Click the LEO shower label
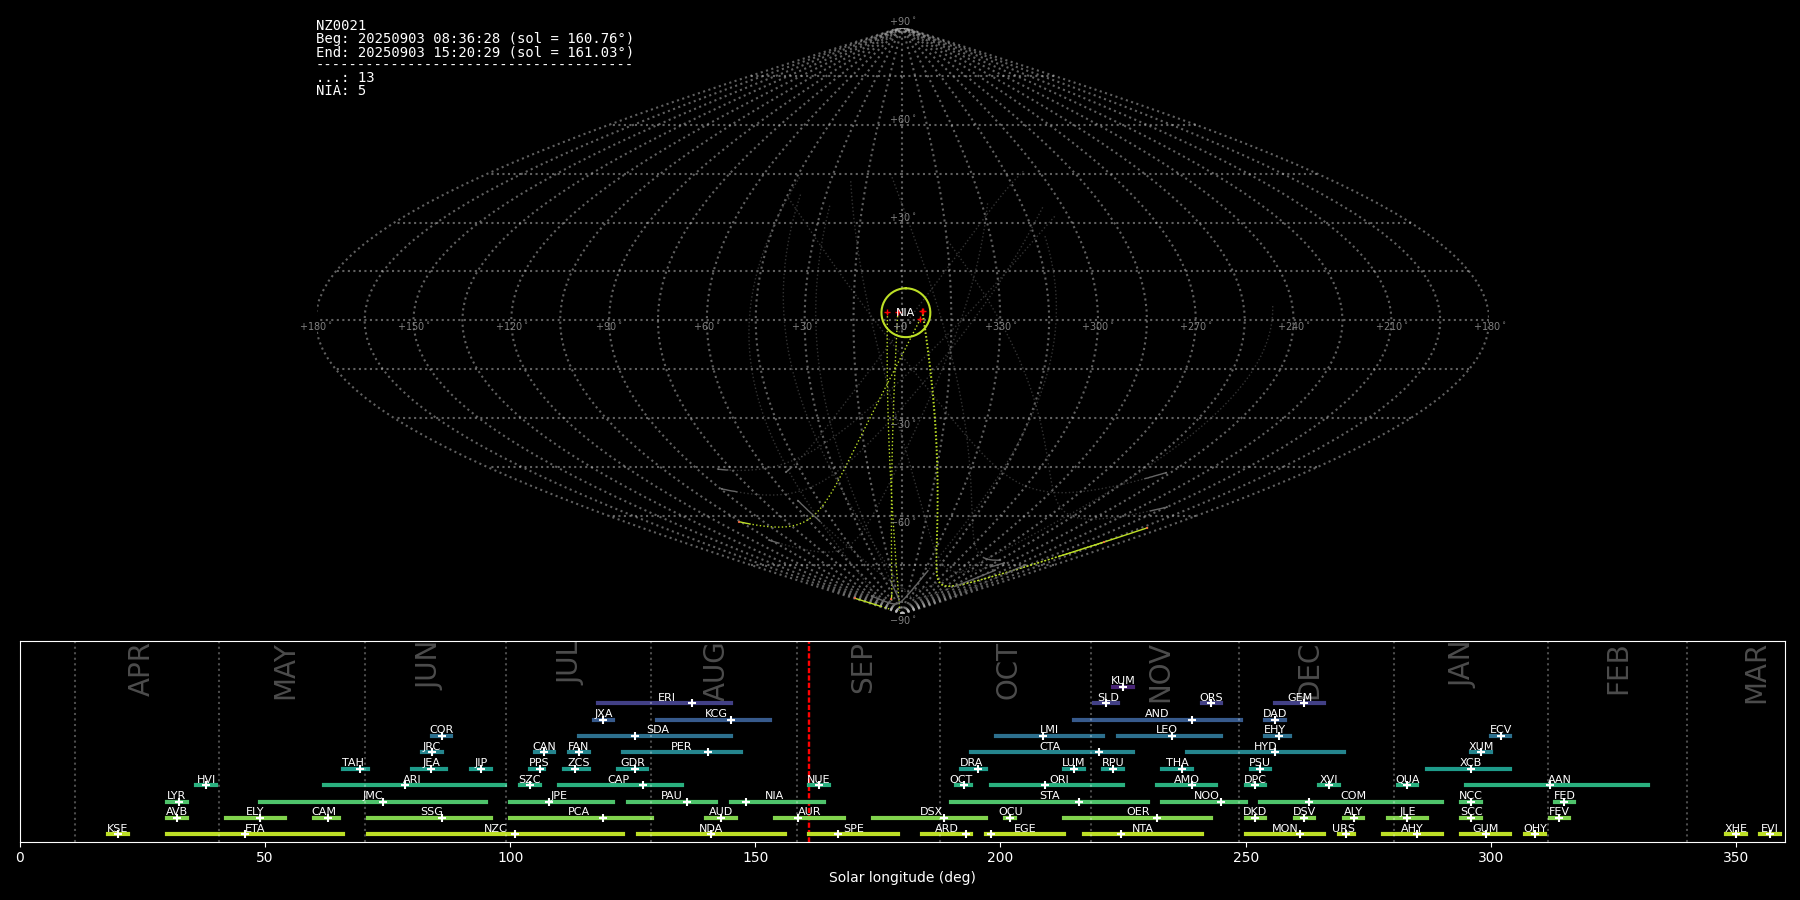This screenshot has width=1800, height=900. click(x=1166, y=730)
